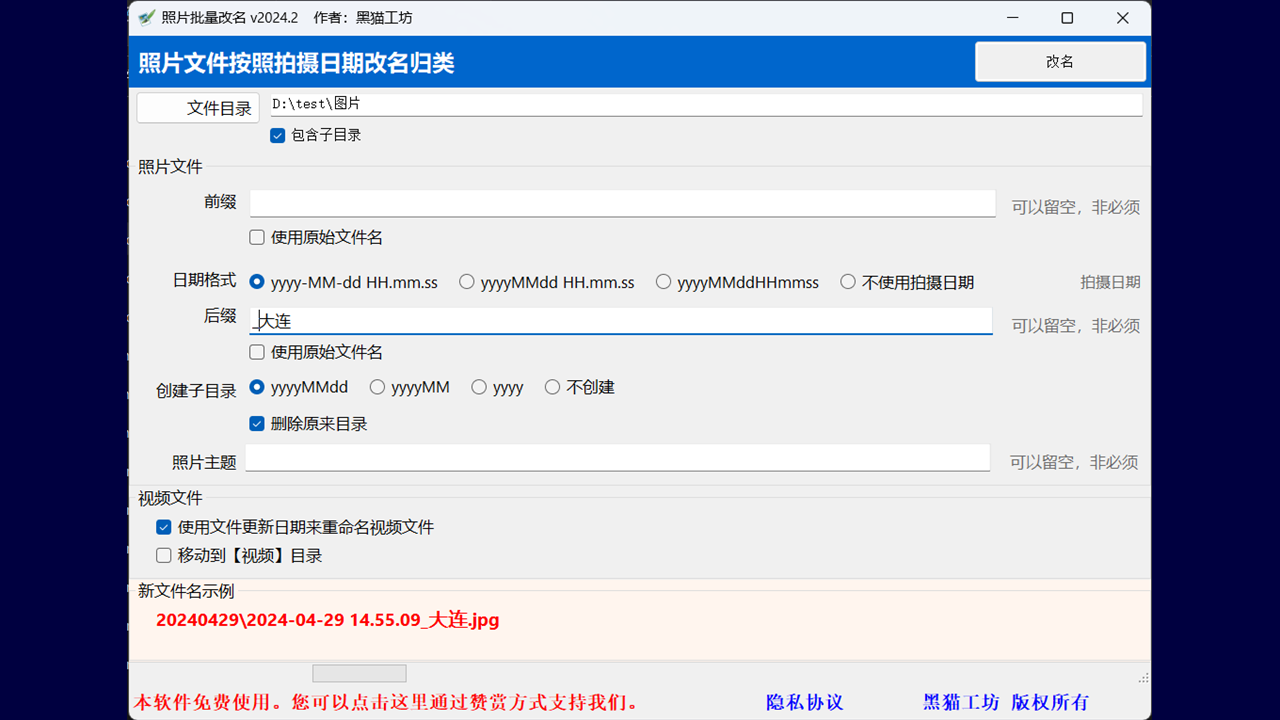Select yyyyMM for subdirectory creation
Image resolution: width=1280 pixels, height=720 pixels.
coord(376,387)
